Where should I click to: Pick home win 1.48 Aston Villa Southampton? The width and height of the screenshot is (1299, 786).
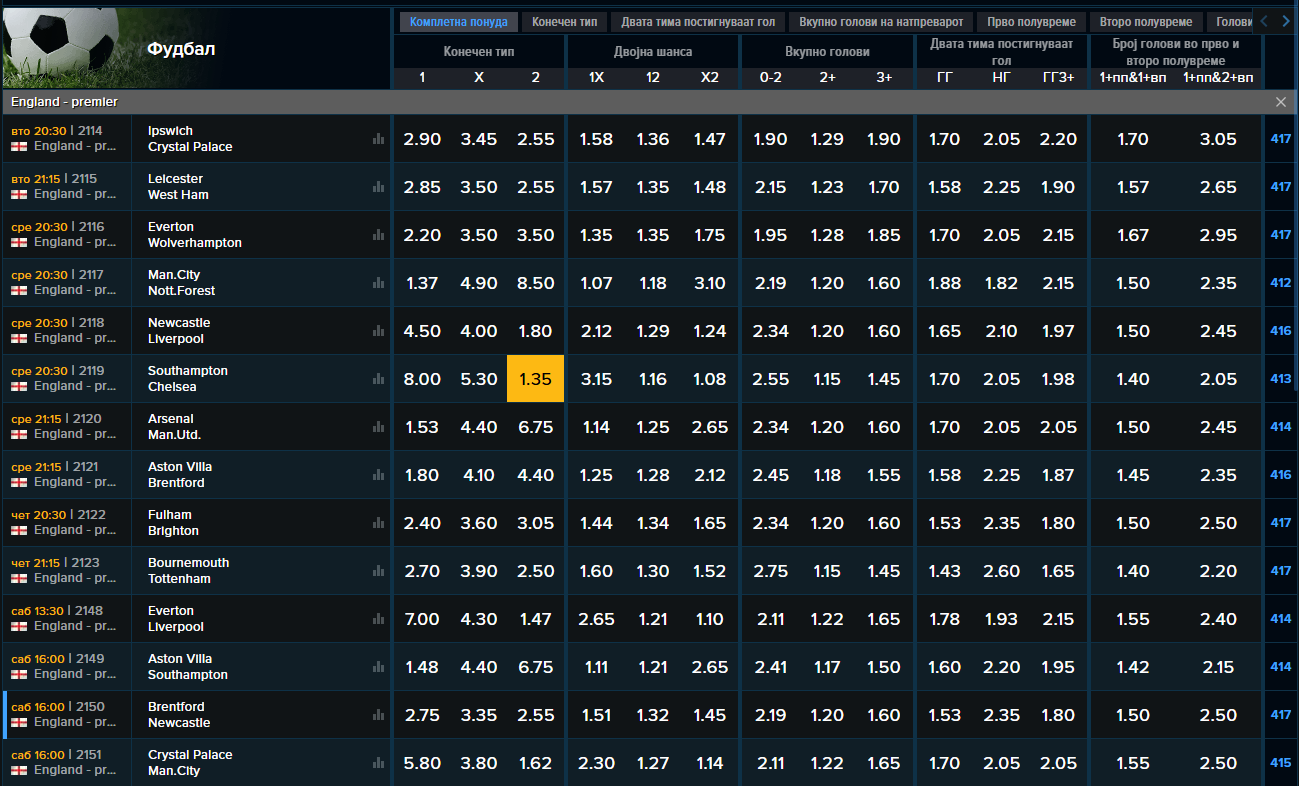point(422,667)
